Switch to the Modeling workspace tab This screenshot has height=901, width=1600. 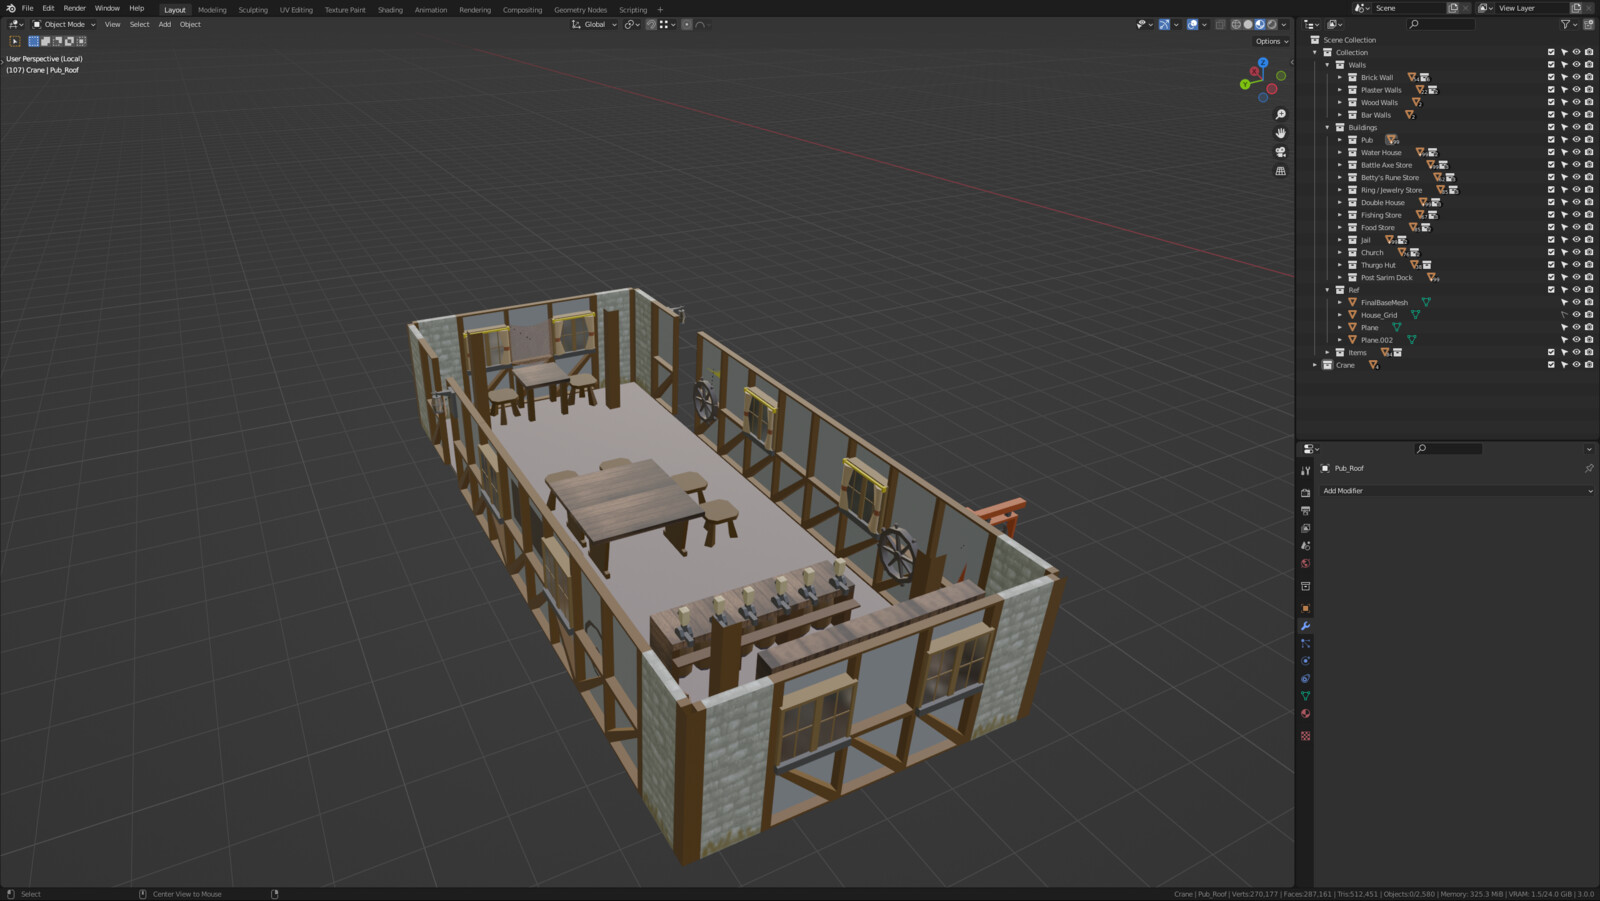pos(212,10)
